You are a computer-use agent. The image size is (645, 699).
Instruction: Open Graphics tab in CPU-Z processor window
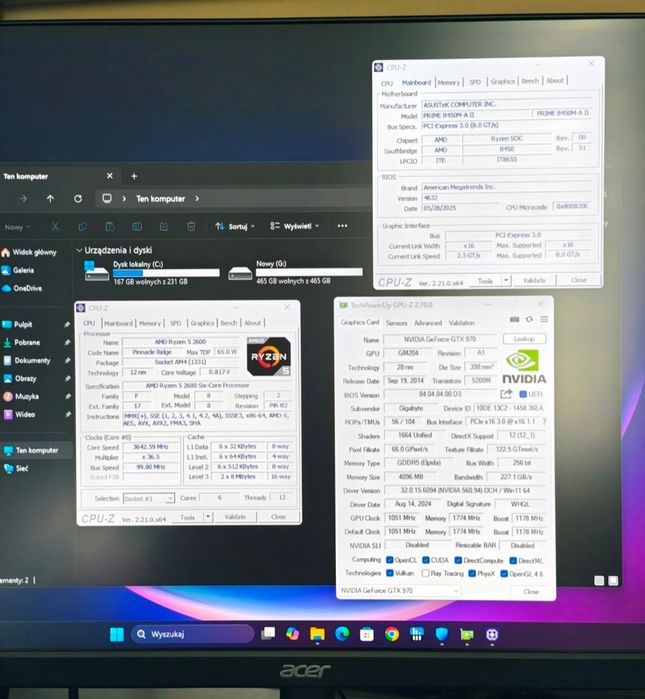[202, 323]
